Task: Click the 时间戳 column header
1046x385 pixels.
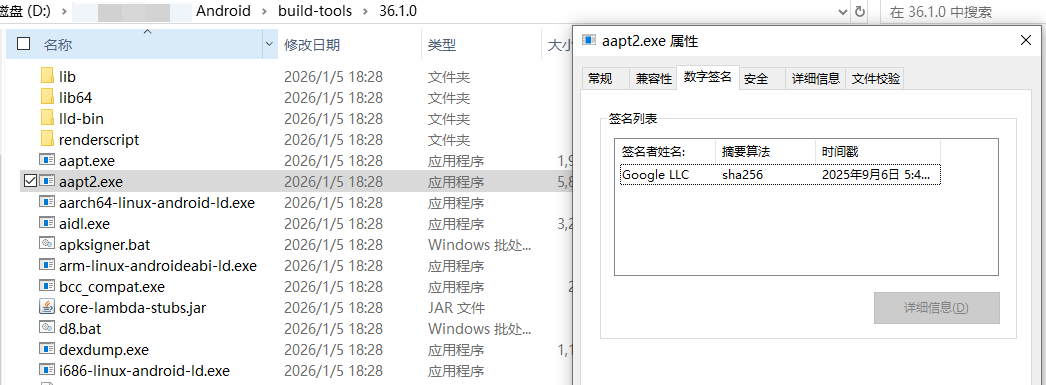Action: click(x=879, y=152)
